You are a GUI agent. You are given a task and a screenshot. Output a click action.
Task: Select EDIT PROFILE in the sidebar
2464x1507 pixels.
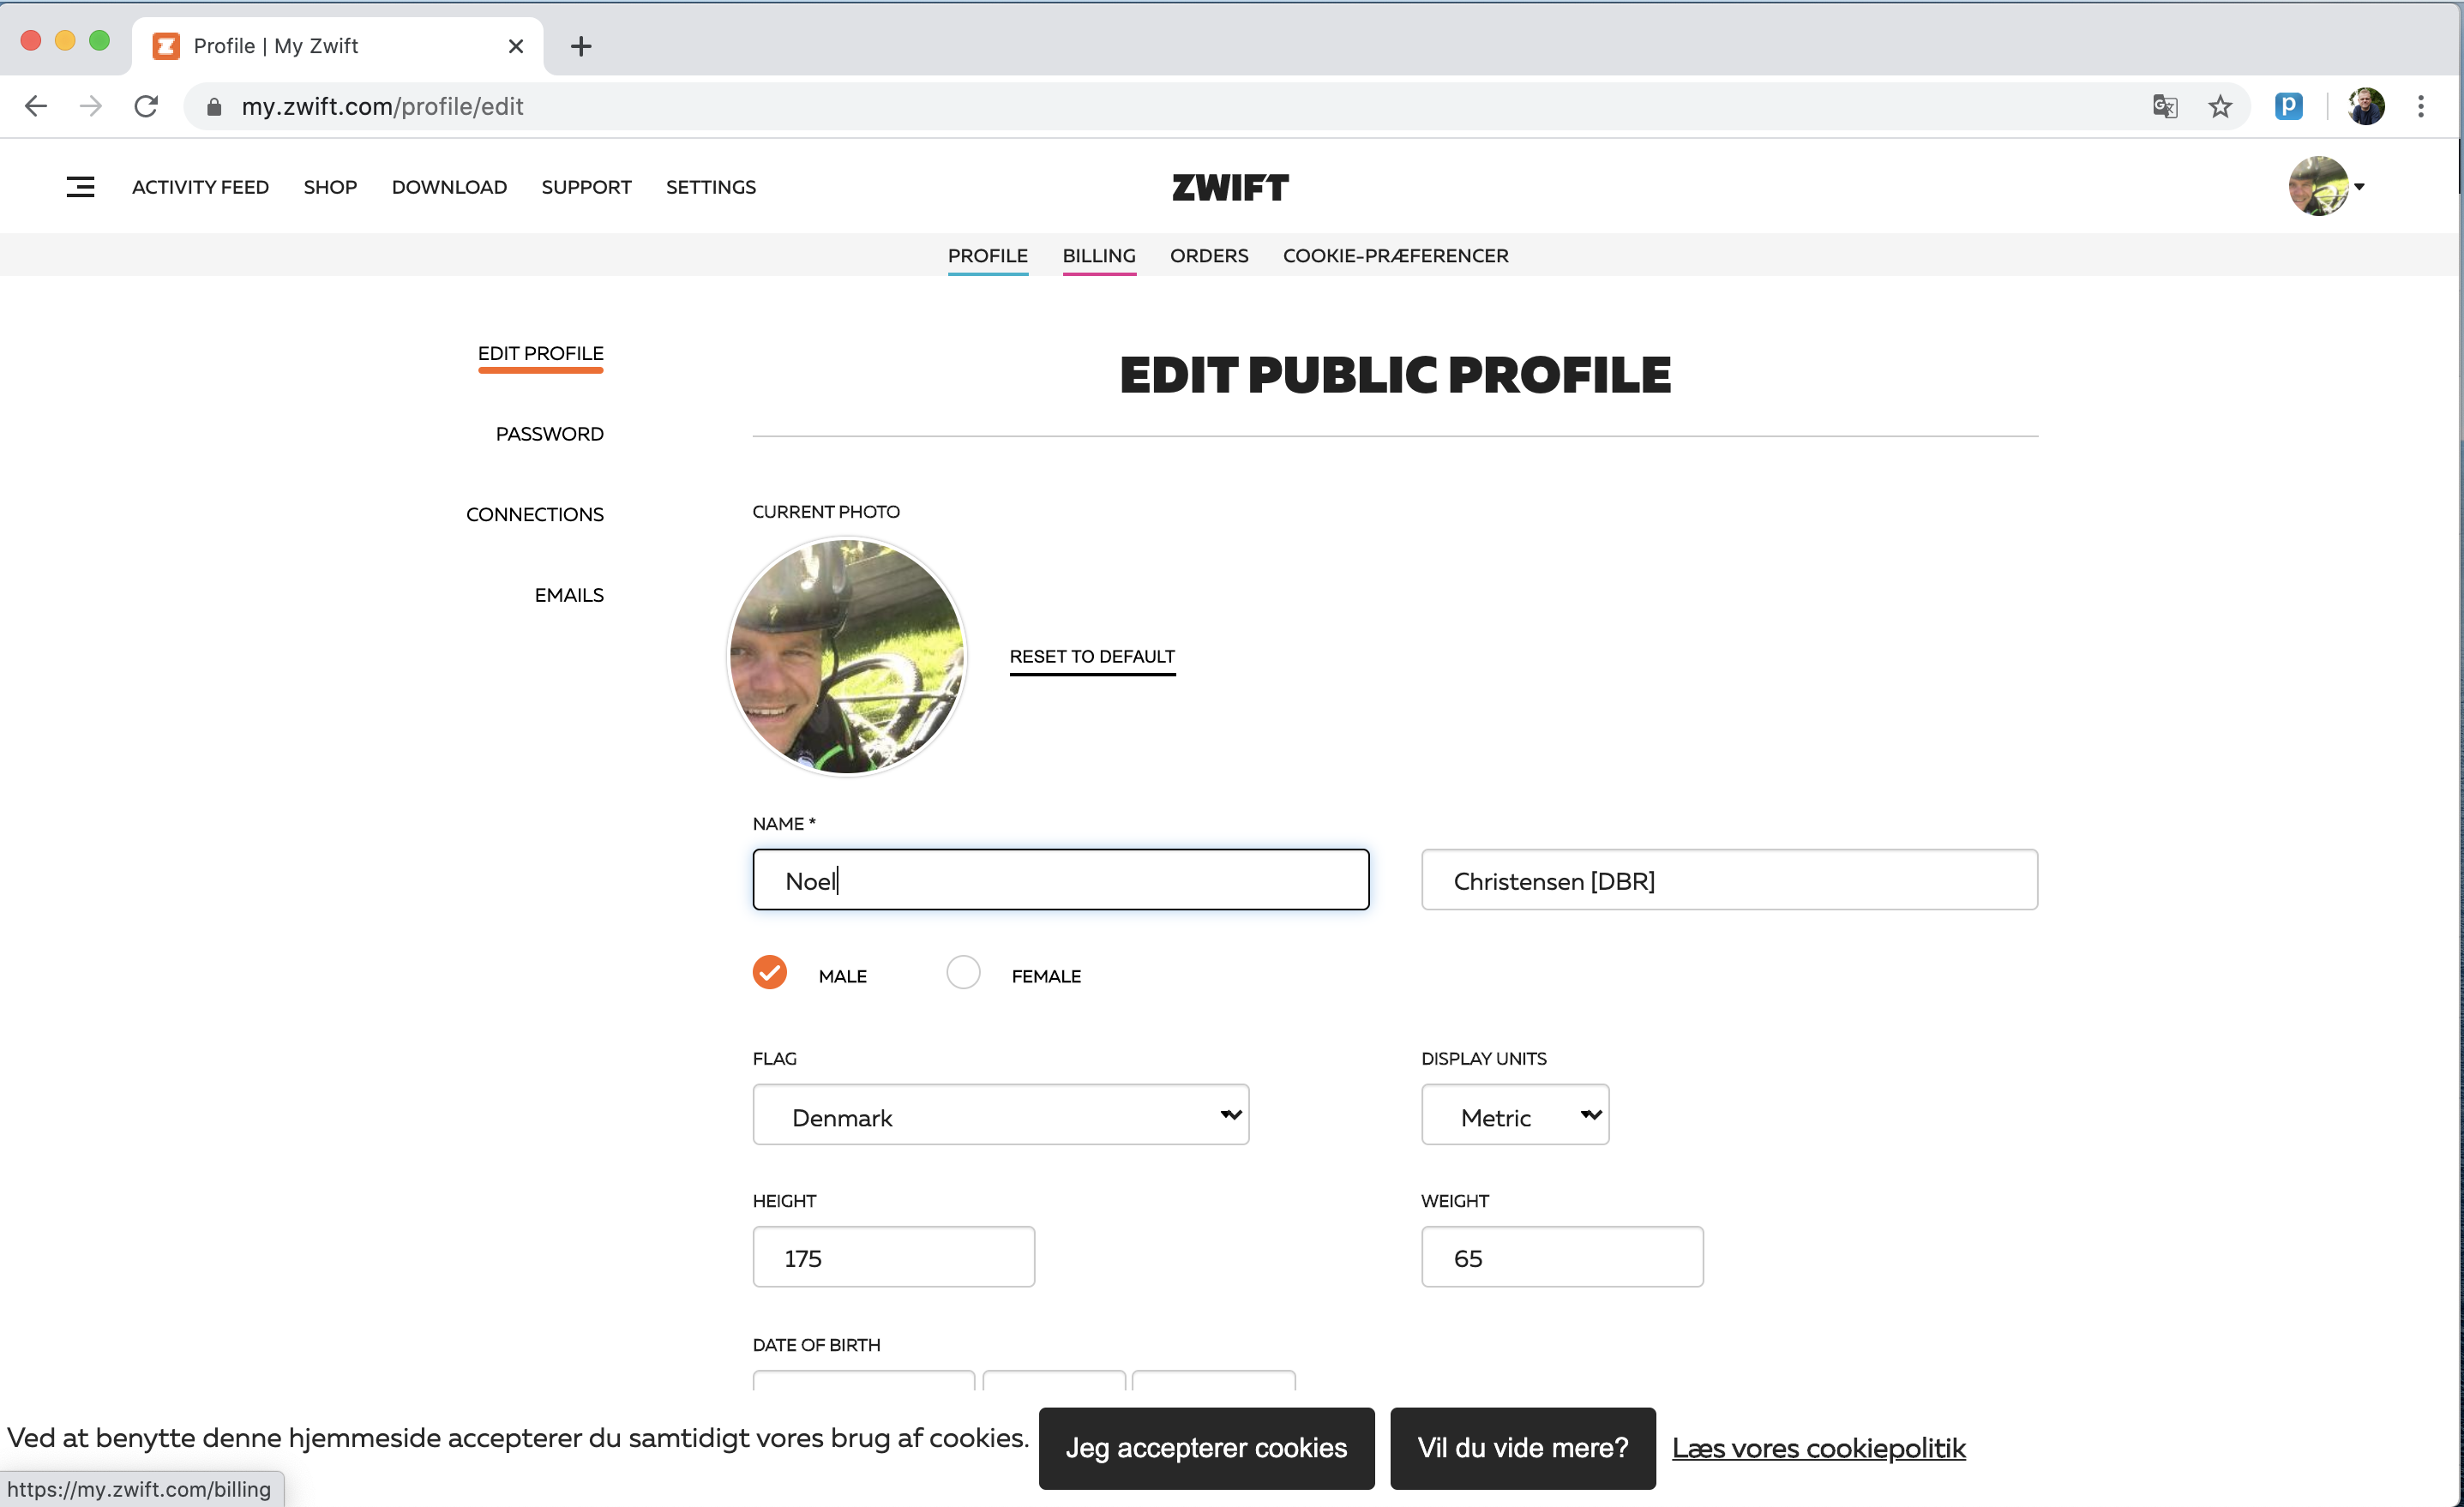tap(541, 354)
